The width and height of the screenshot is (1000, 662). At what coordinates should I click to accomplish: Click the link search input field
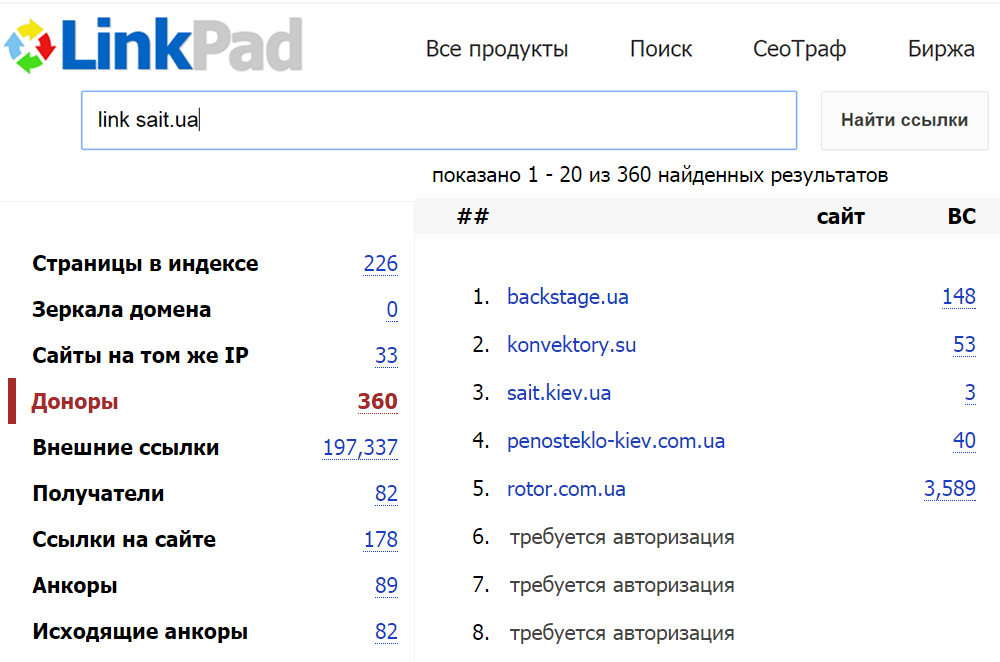coord(438,120)
